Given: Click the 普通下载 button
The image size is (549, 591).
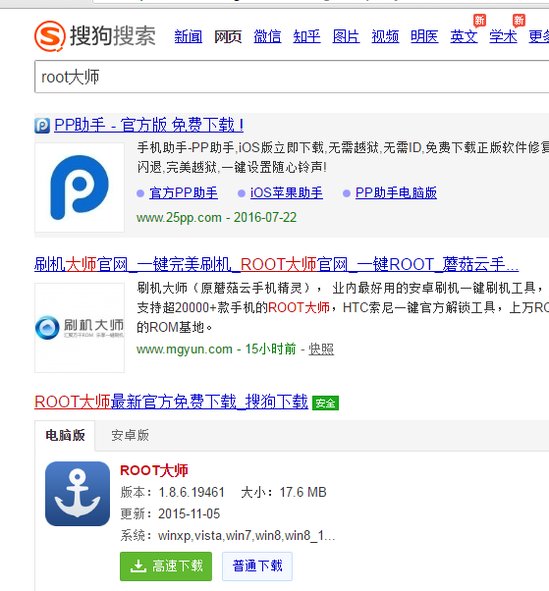Looking at the screenshot, I should coord(257,566).
